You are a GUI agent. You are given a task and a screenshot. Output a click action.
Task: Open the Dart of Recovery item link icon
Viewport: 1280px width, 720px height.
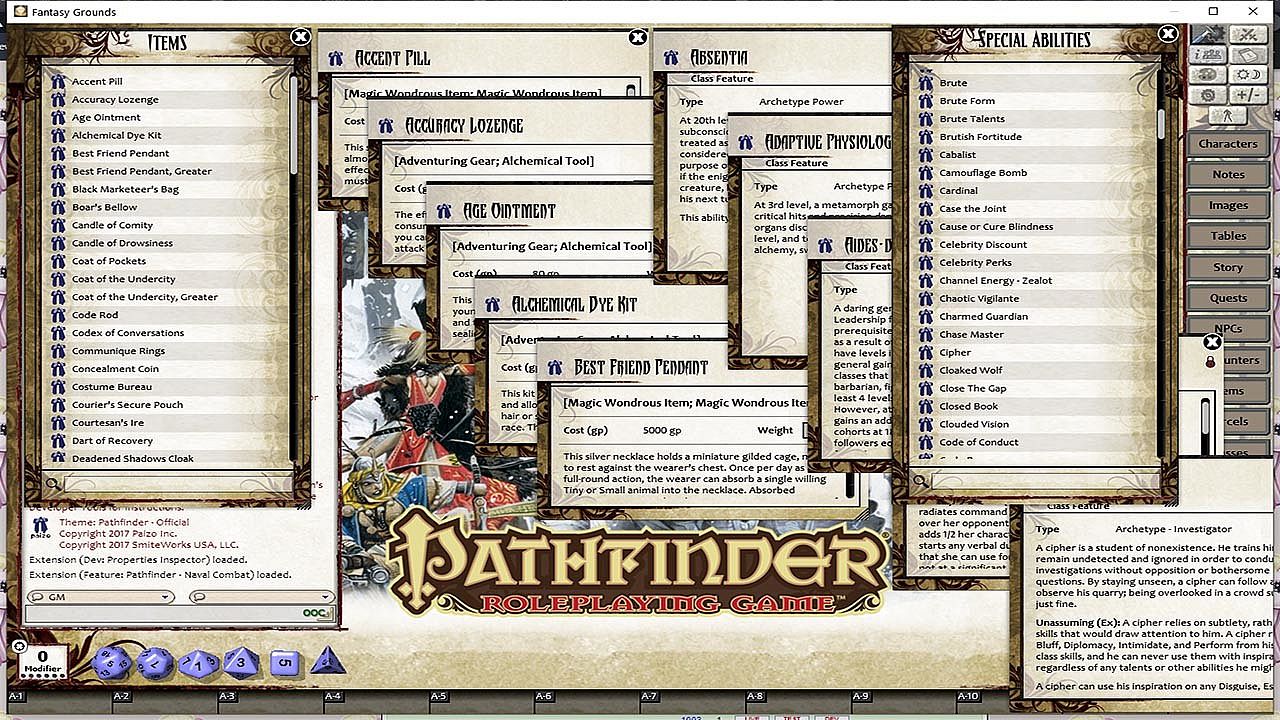58,441
